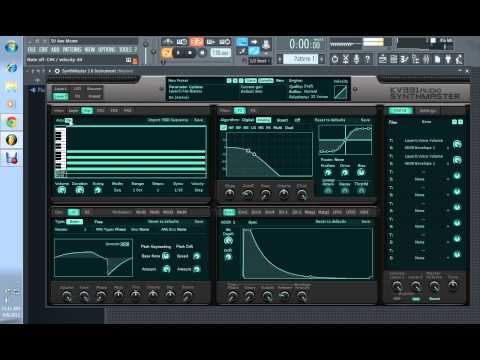Switch to the LFO1 tab

click(337, 212)
